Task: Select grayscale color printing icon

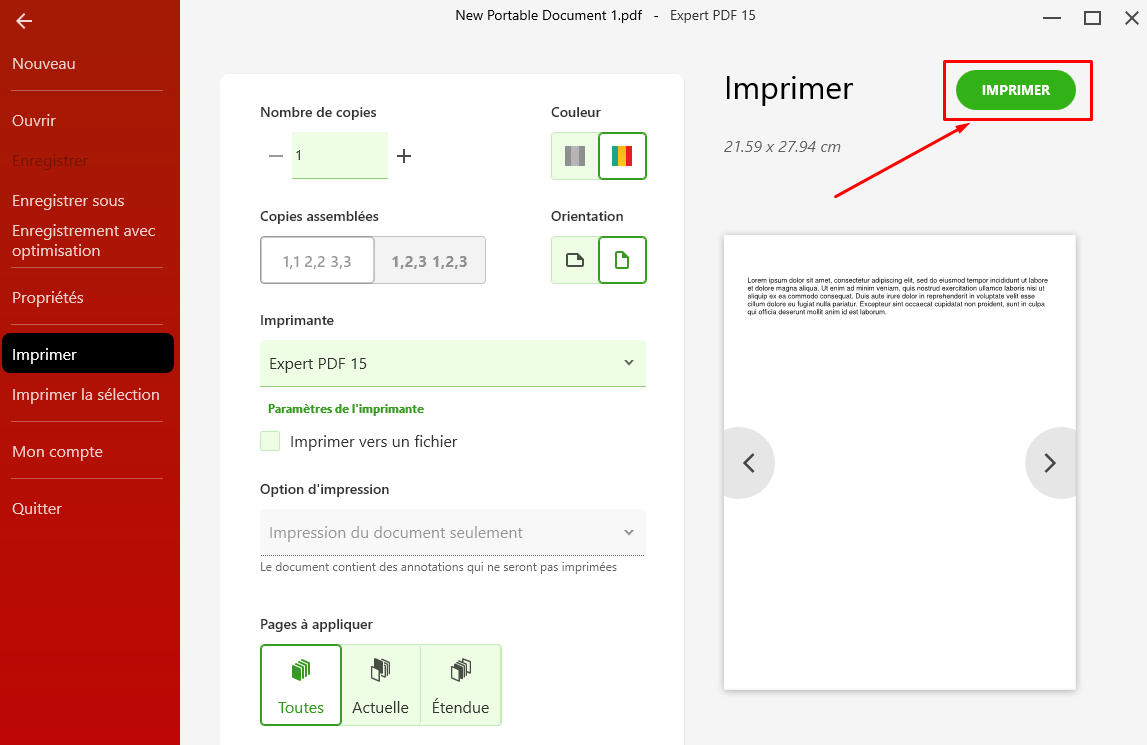Action: (574, 156)
